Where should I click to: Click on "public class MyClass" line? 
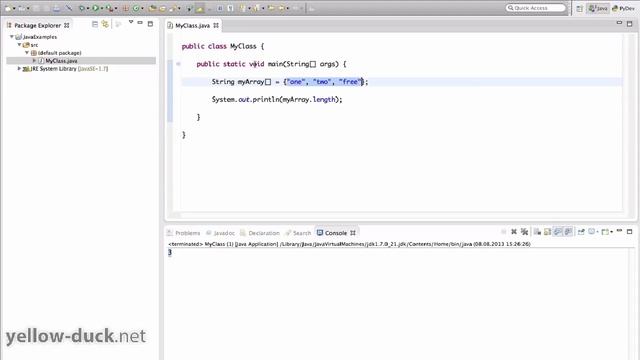[223, 46]
